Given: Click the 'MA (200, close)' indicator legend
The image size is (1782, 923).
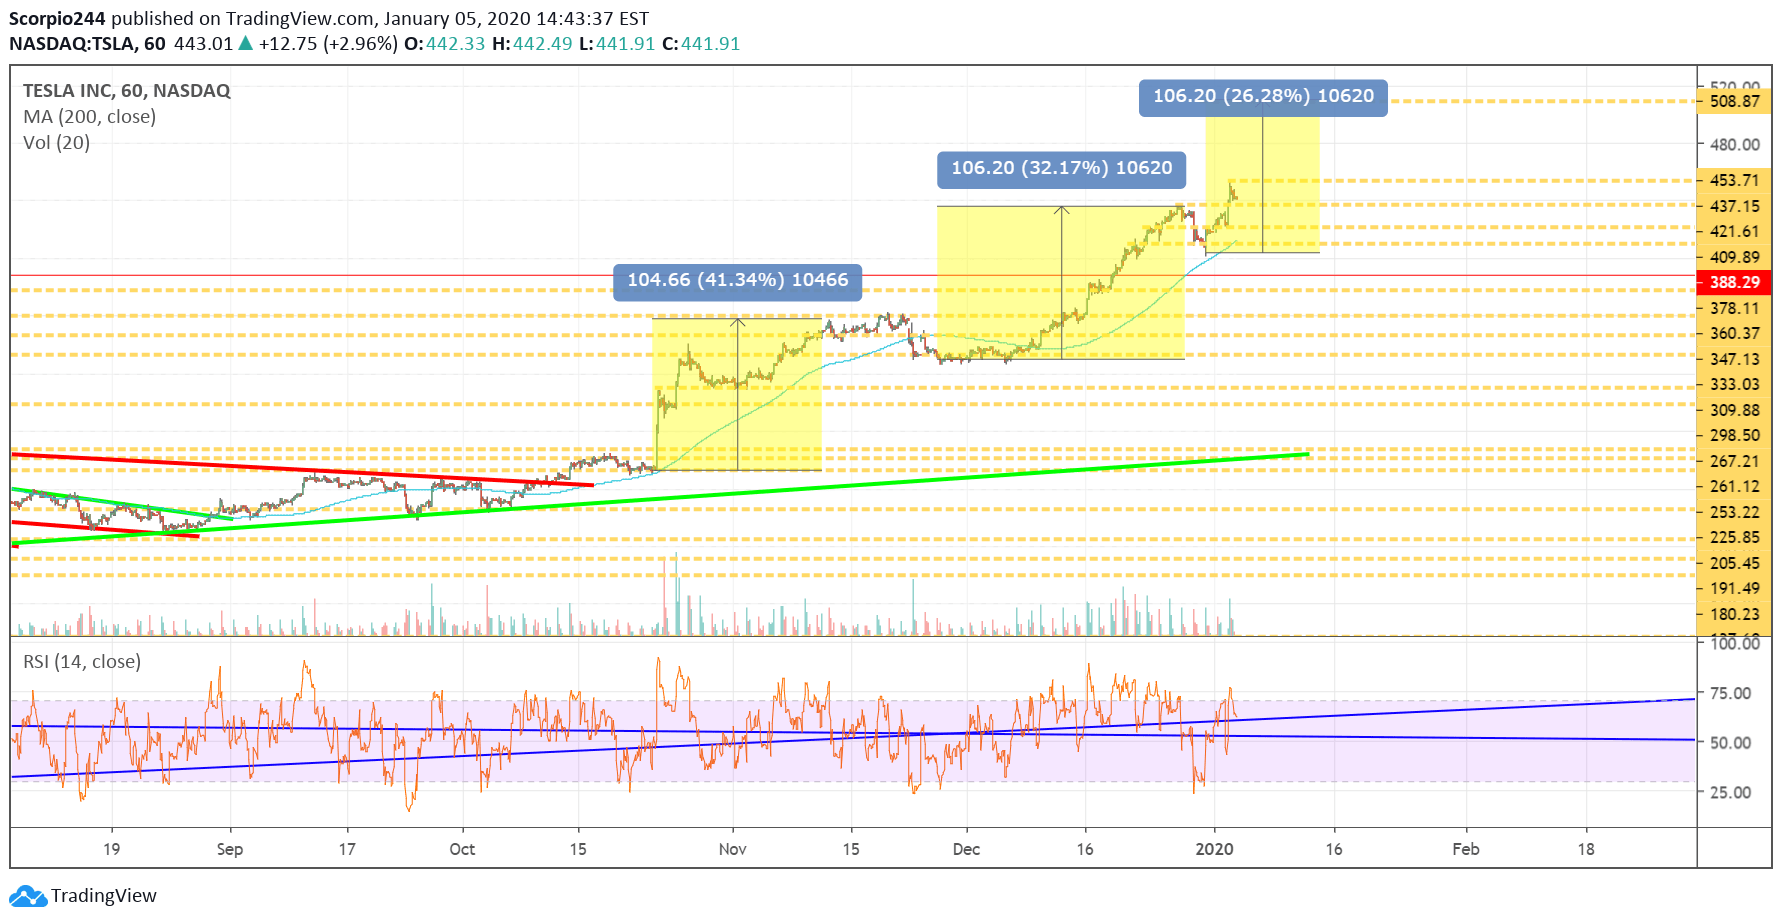Looking at the screenshot, I should (90, 117).
